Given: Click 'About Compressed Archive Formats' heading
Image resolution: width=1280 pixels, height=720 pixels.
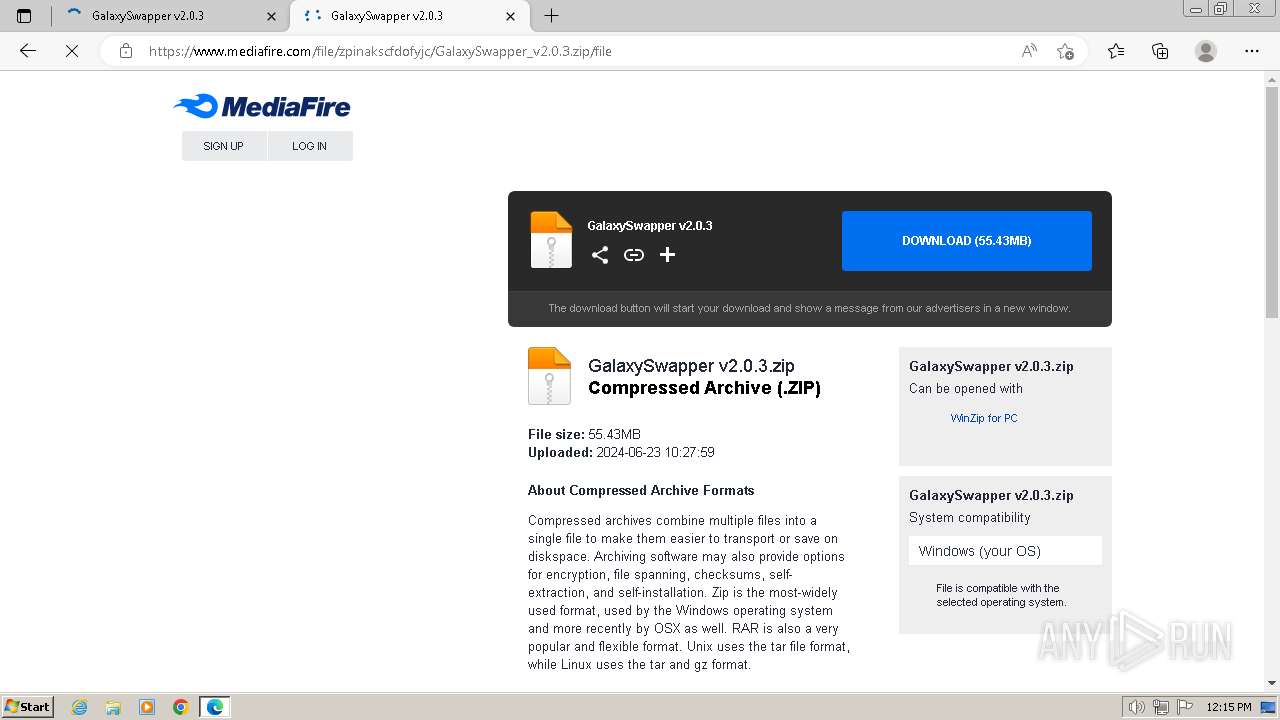Looking at the screenshot, I should click(641, 490).
